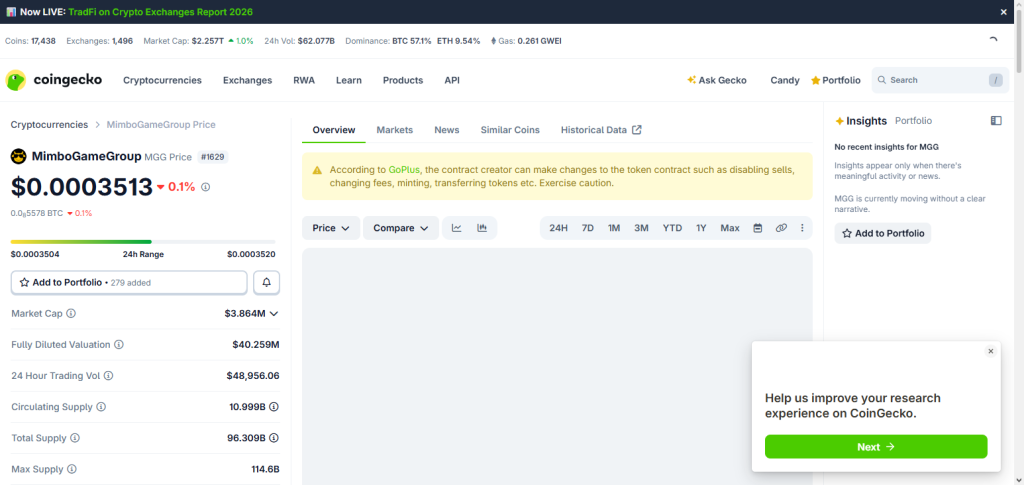
Task: Select the Max chart timeframe
Action: coord(730,228)
